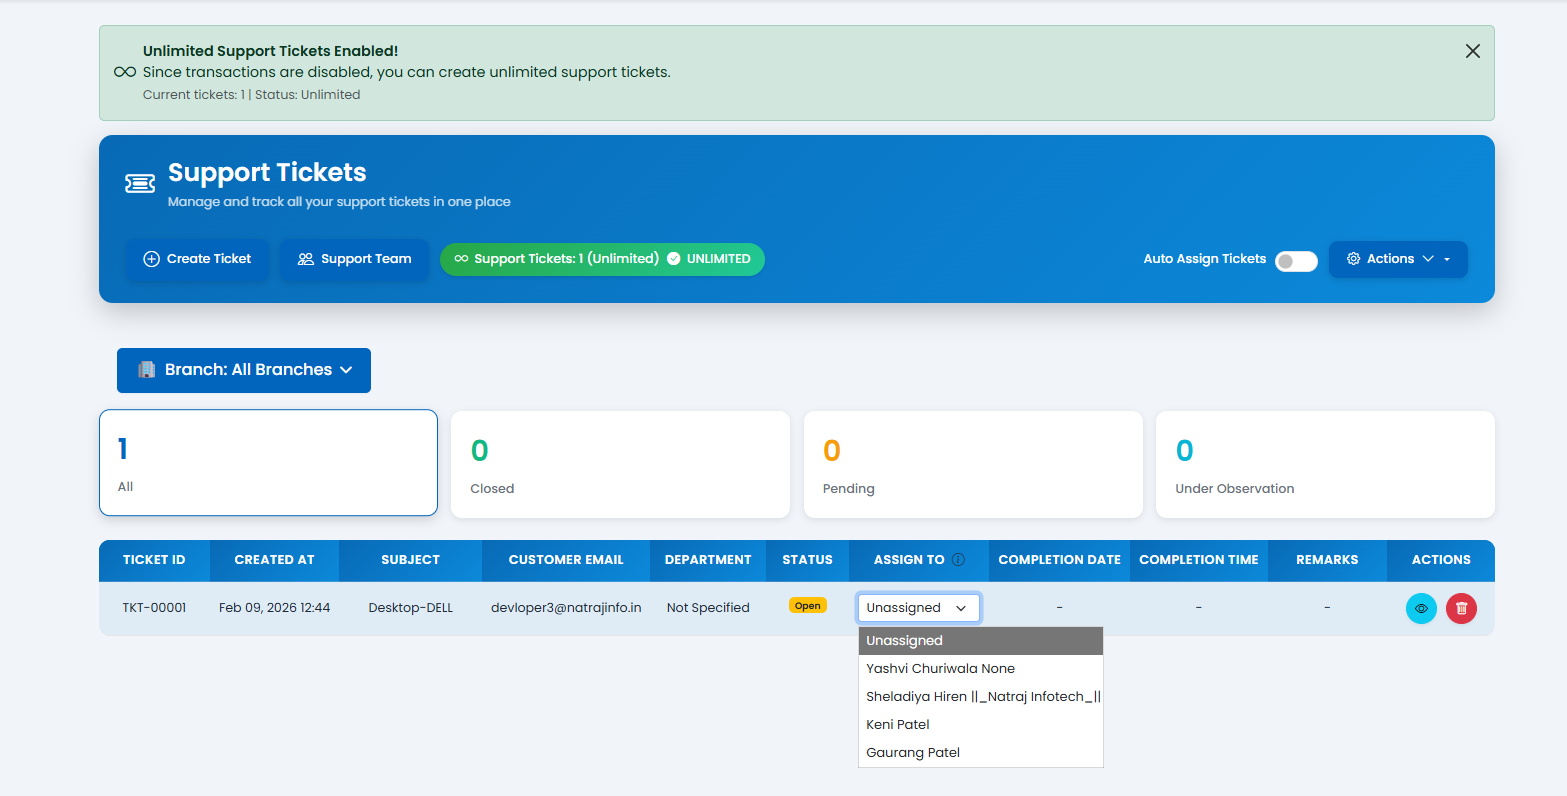The height and width of the screenshot is (796, 1567).
Task: Filter tickets by Under Observation card
Action: point(1325,464)
